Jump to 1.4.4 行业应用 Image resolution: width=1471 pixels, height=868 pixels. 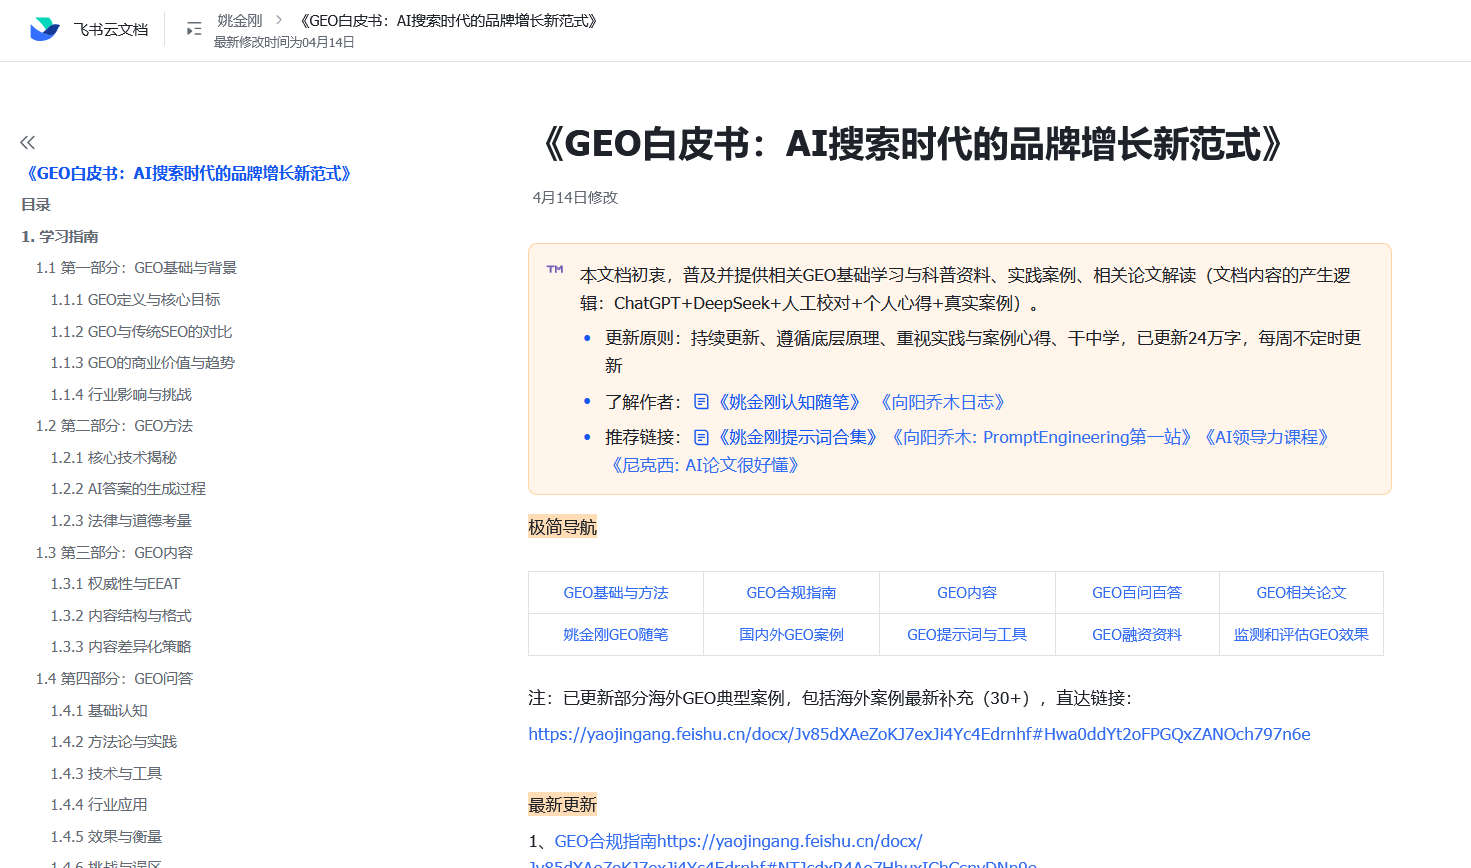point(99,805)
